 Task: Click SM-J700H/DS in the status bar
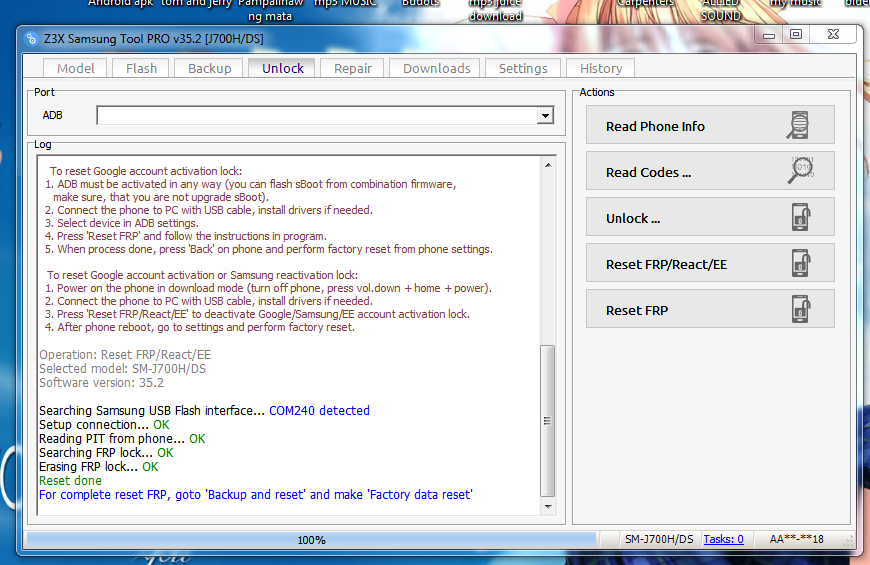(x=659, y=539)
